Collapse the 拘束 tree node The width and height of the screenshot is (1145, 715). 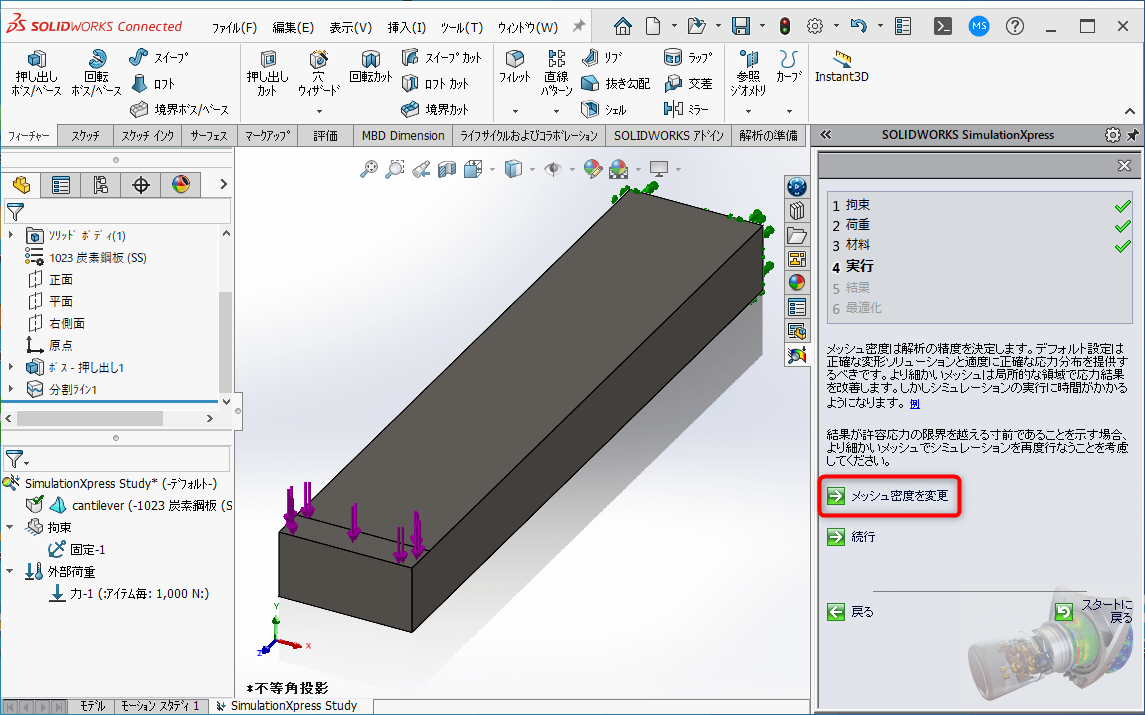(9, 526)
